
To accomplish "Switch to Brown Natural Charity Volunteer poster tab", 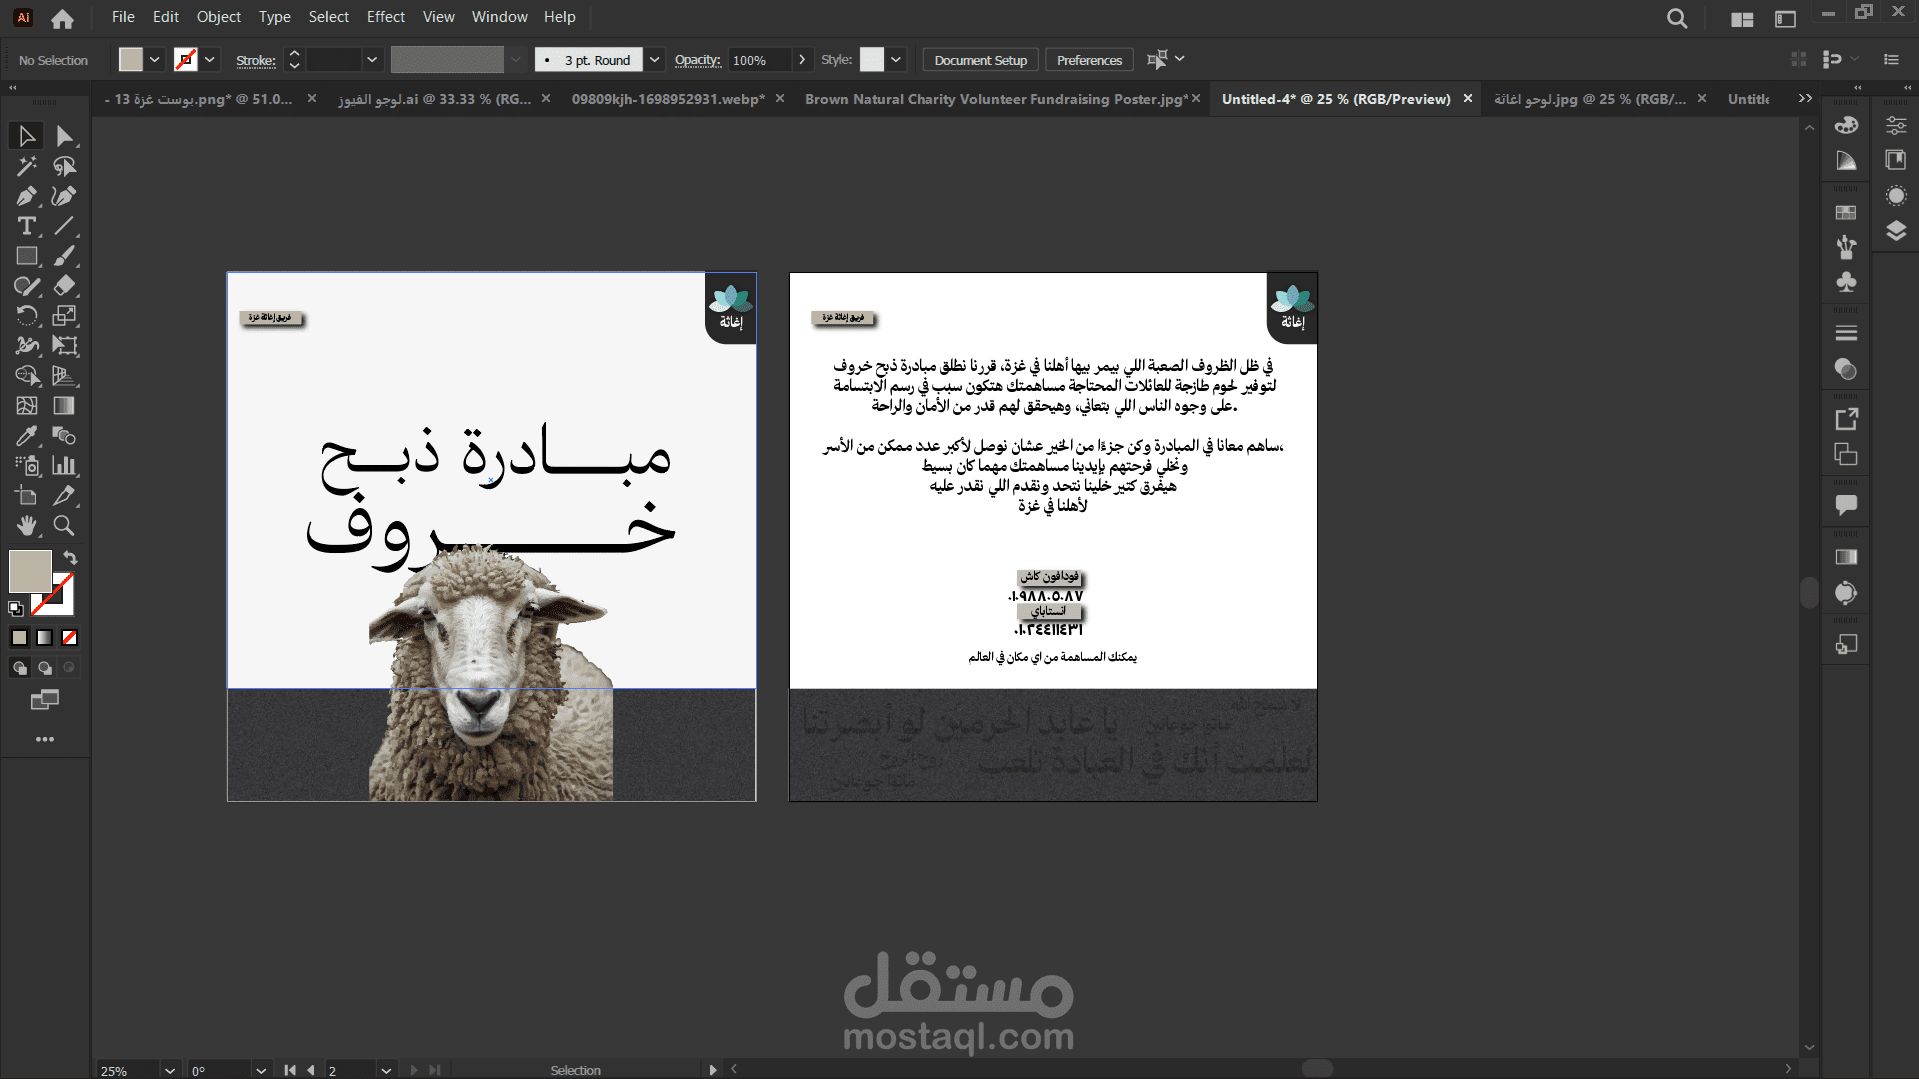I will (x=996, y=99).
